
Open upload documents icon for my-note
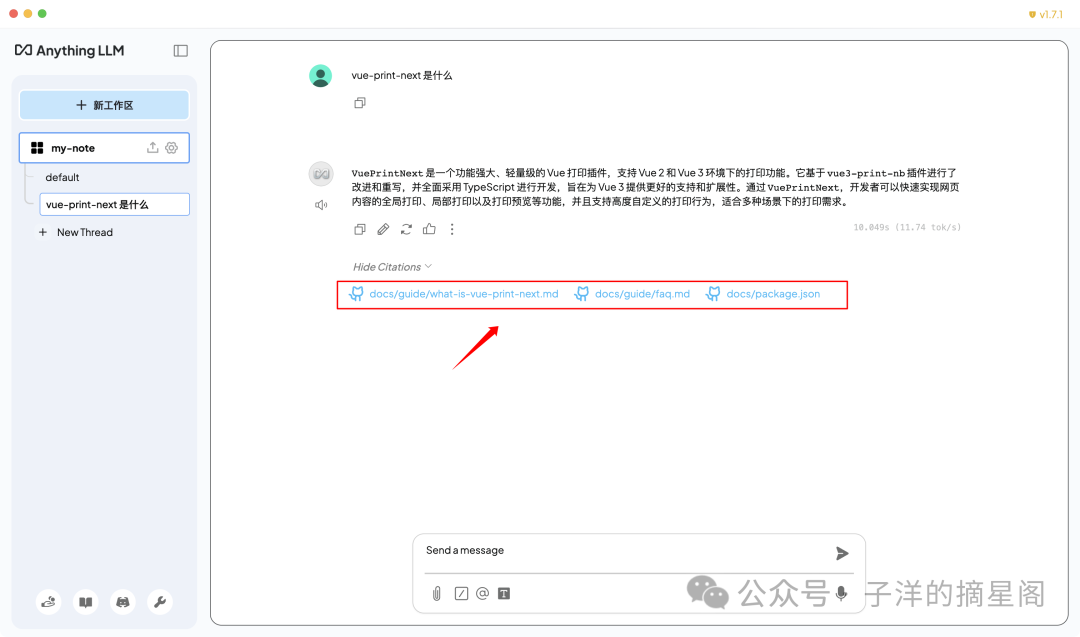[152, 147]
